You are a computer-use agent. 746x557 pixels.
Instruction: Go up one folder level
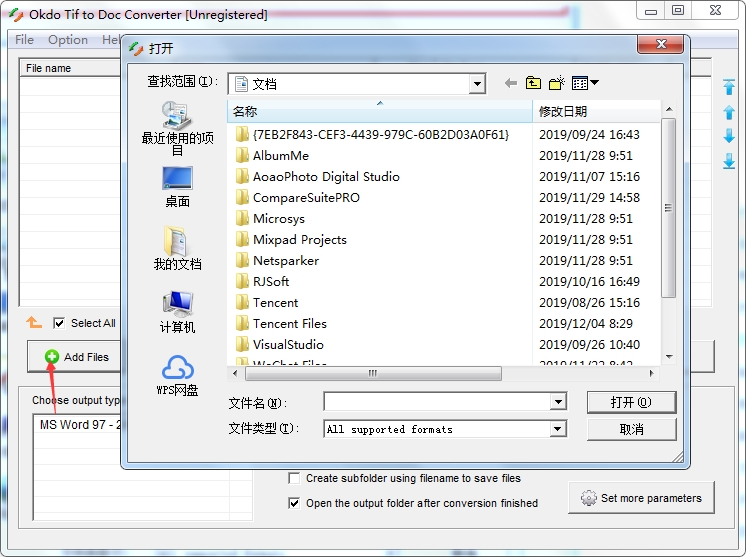click(533, 83)
